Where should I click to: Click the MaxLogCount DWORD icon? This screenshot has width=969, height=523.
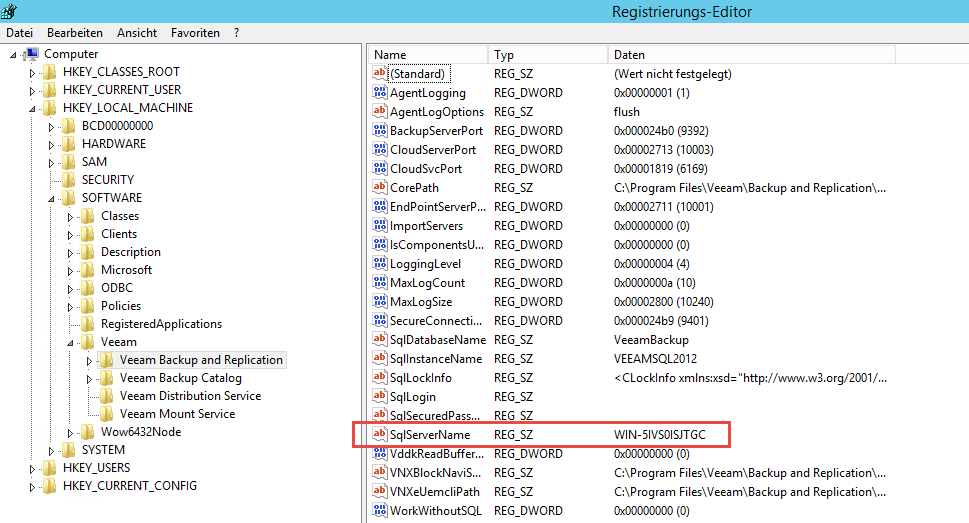pyautogui.click(x=379, y=283)
